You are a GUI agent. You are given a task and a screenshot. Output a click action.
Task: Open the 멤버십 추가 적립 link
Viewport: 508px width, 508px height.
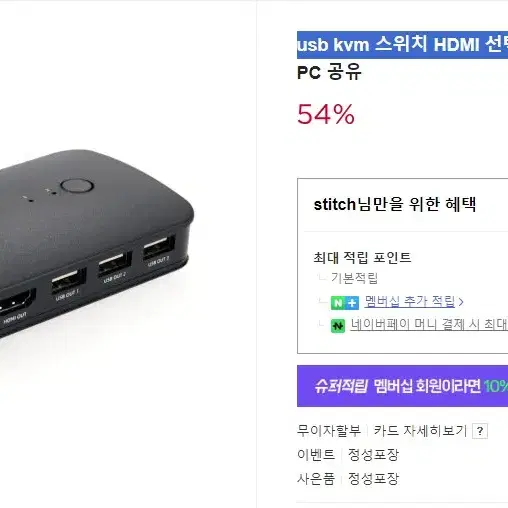[410, 301]
